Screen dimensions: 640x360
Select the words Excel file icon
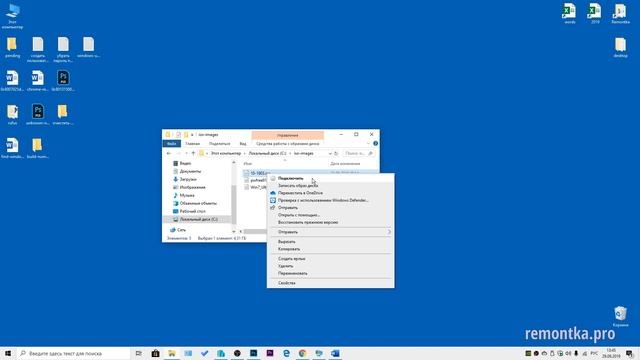pyautogui.click(x=569, y=13)
